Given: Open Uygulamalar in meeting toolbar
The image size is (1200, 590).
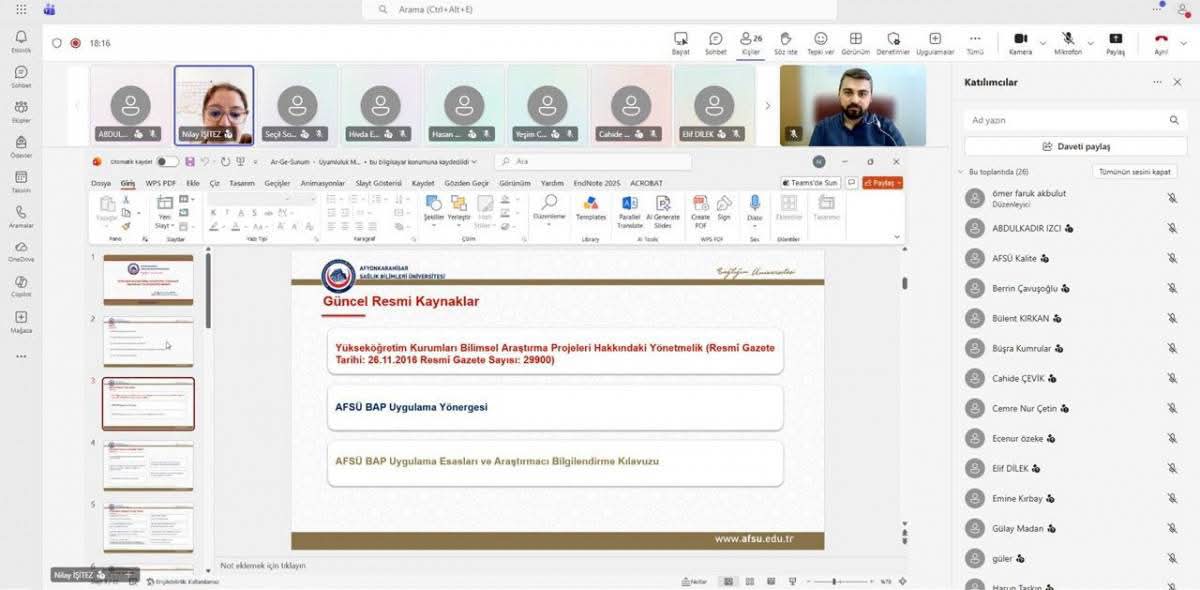Looking at the screenshot, I should pyautogui.click(x=935, y=42).
